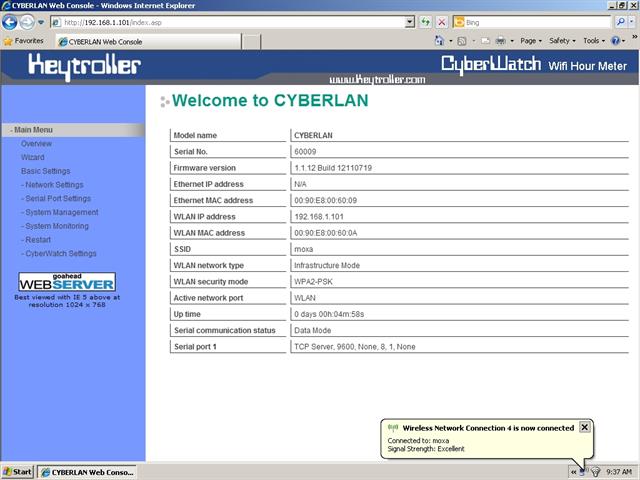Open the address bar dropdown arrow
The height and width of the screenshot is (480, 640).
click(x=410, y=22)
